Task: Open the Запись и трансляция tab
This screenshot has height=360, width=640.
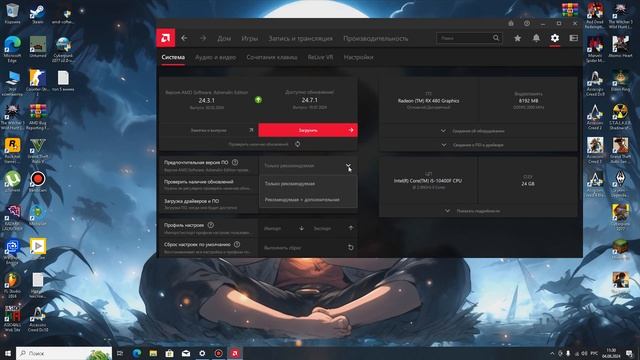Action: [300, 38]
